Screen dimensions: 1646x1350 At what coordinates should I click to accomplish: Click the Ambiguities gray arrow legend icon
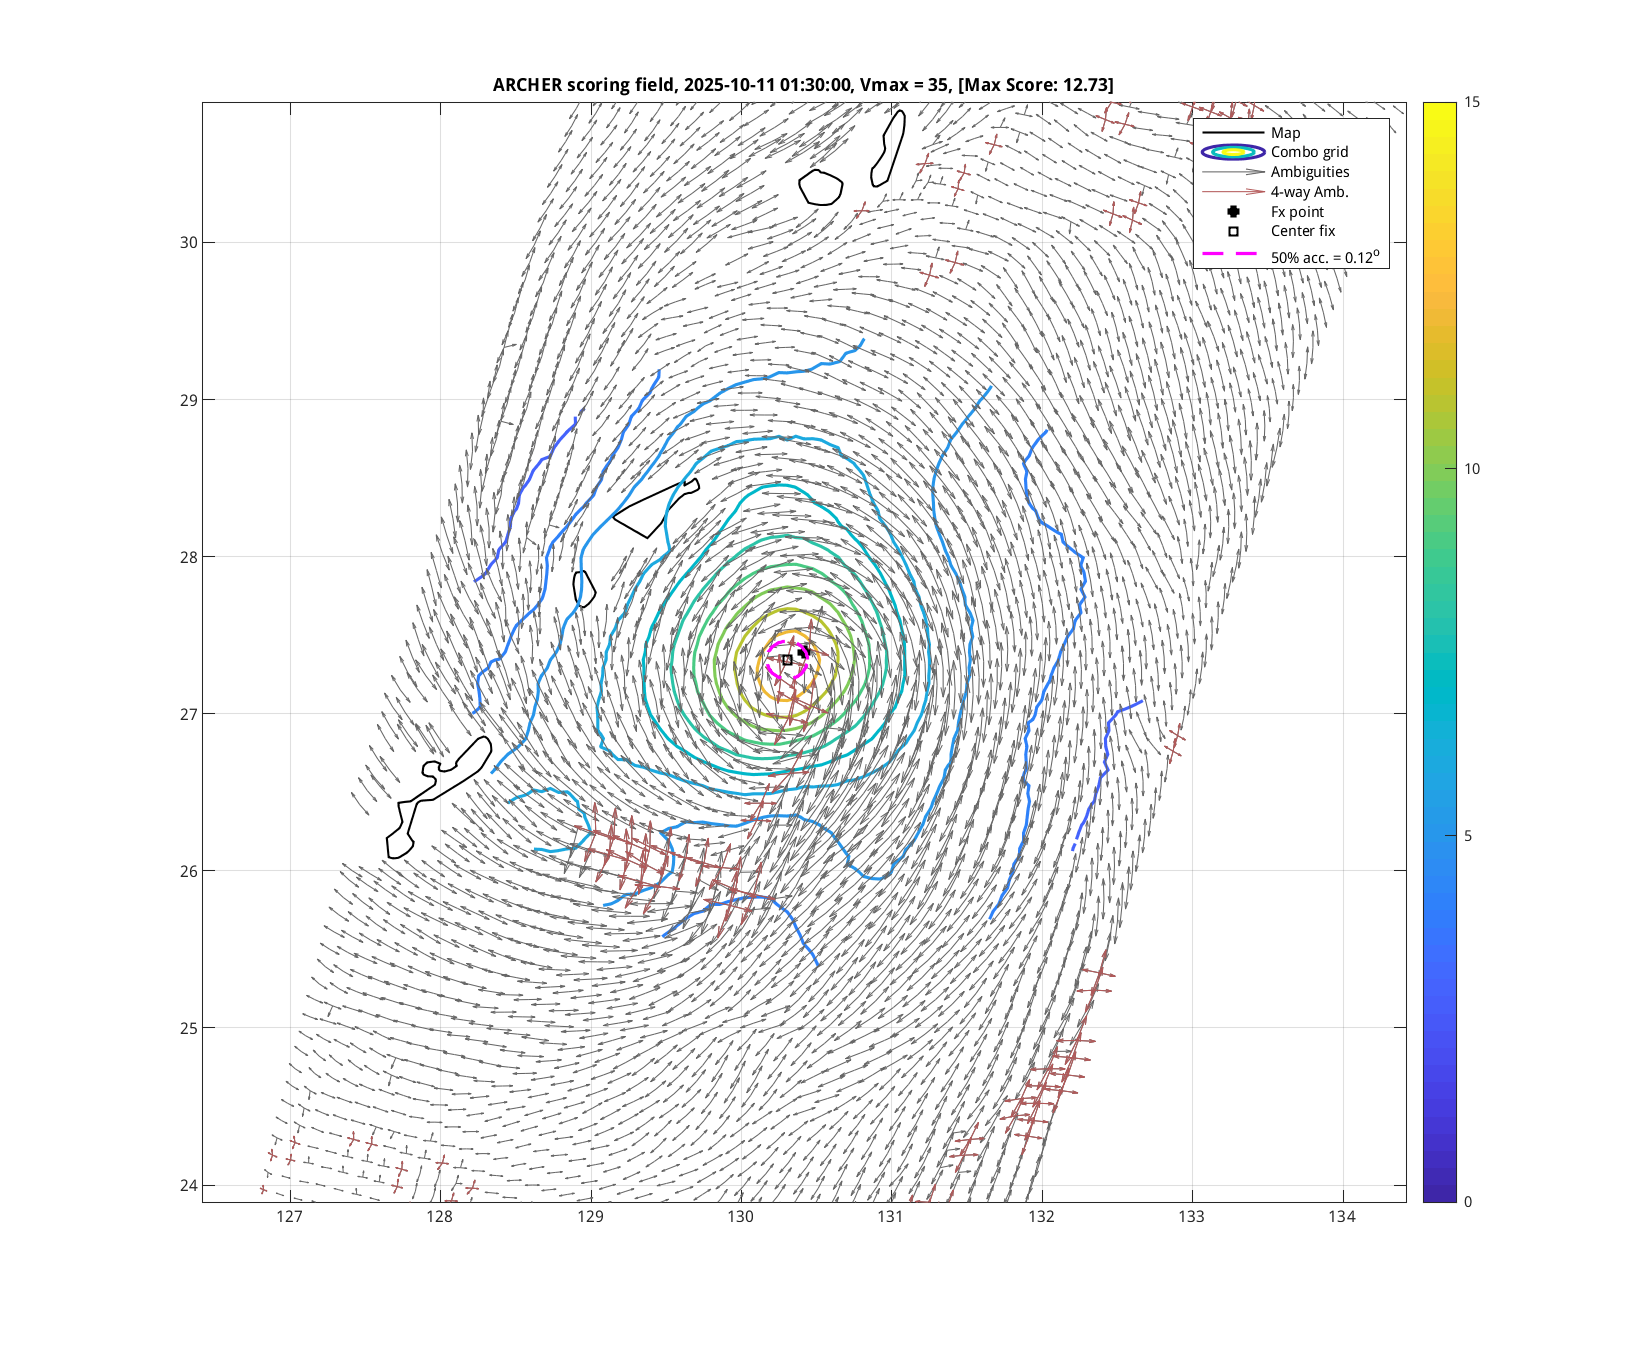(x=1233, y=172)
